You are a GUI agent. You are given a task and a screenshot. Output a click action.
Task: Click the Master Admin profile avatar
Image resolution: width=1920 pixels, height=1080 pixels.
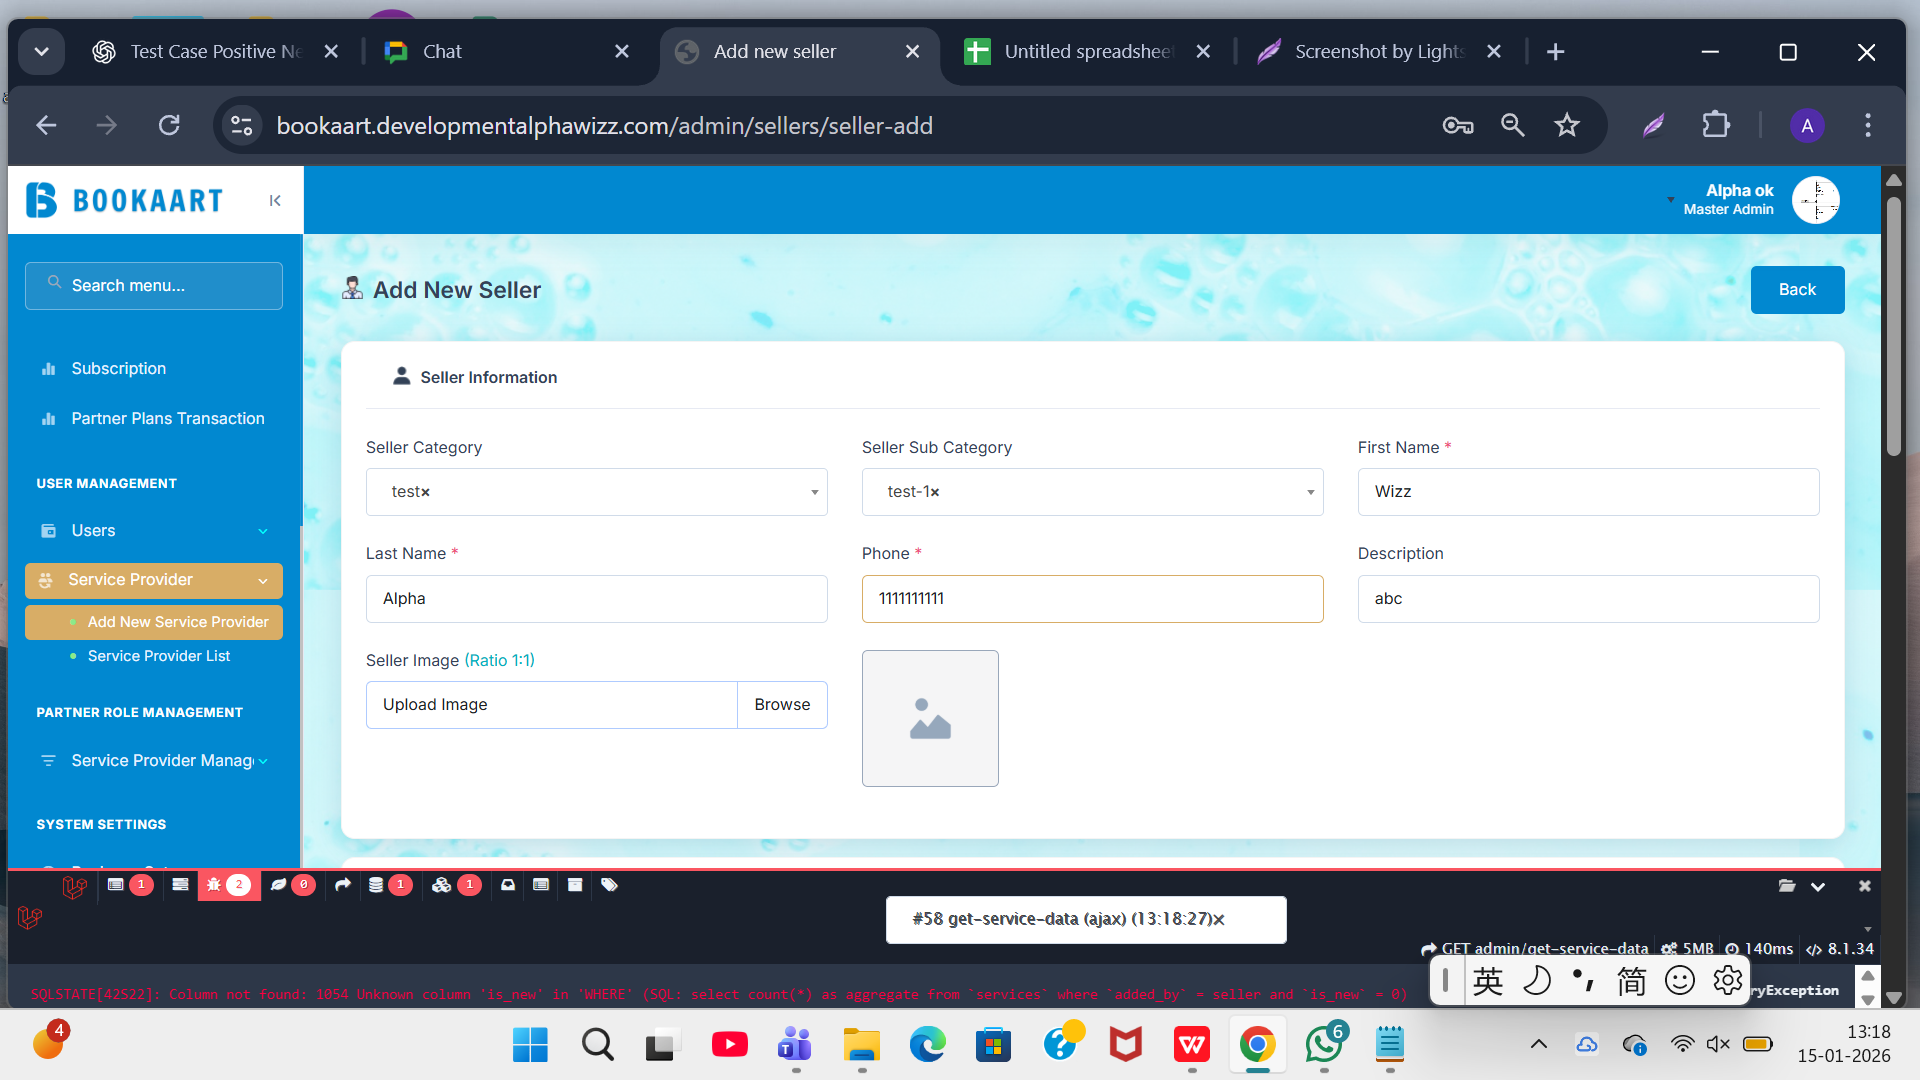(x=1815, y=200)
